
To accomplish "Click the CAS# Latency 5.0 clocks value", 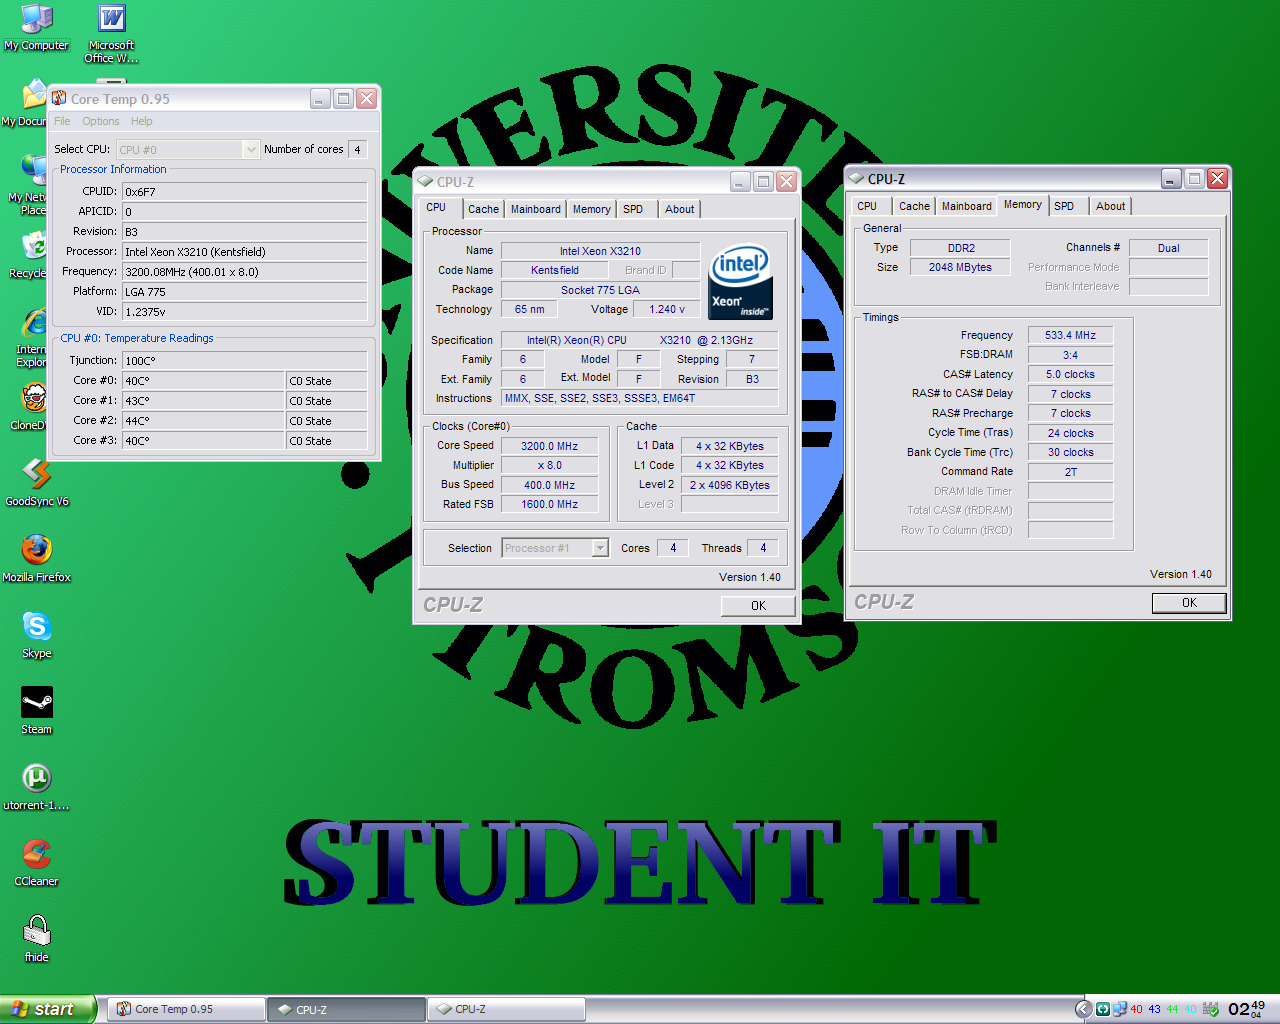I will (1070, 374).
